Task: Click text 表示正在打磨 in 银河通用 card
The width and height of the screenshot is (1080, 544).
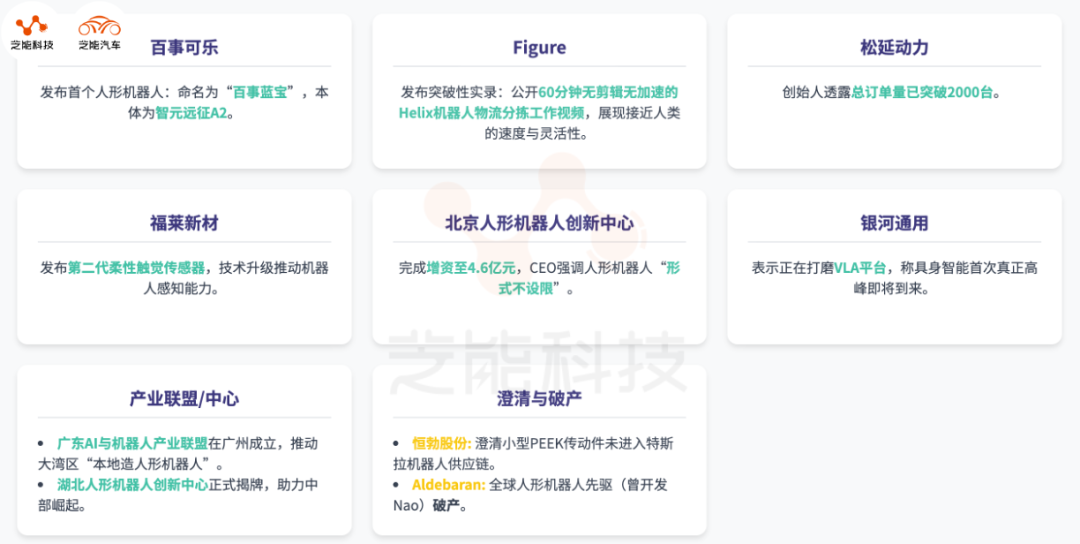Action: (793, 268)
